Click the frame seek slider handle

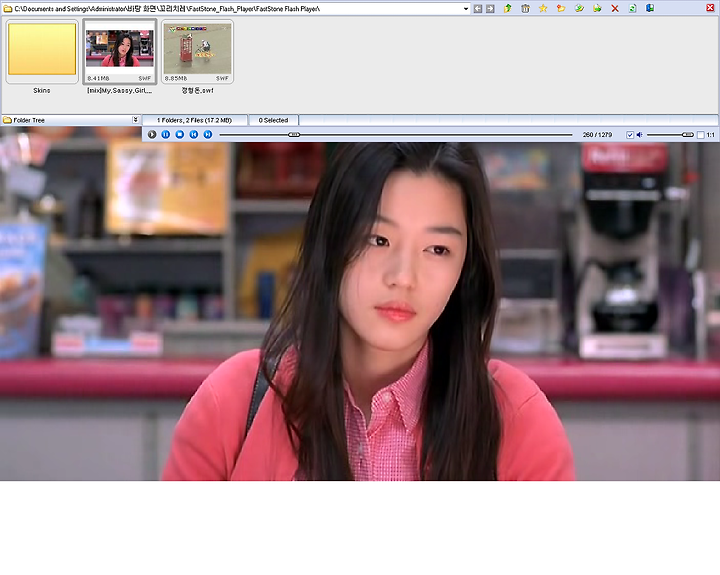pos(294,135)
